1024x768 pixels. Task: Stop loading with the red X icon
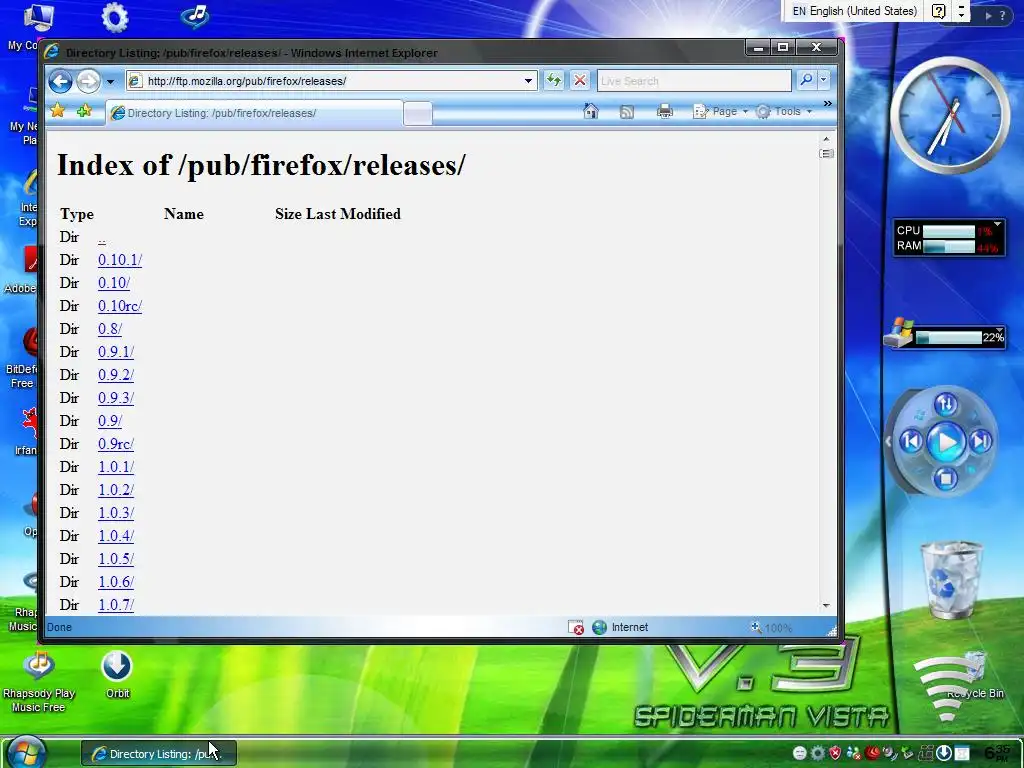(579, 80)
